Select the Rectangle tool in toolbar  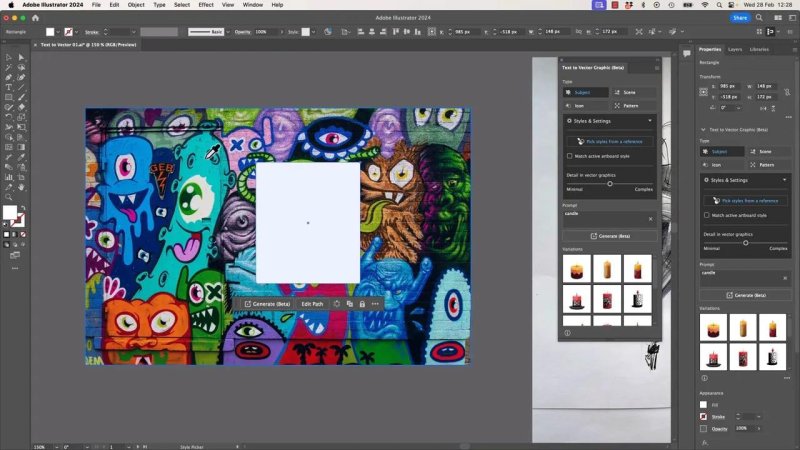point(9,97)
